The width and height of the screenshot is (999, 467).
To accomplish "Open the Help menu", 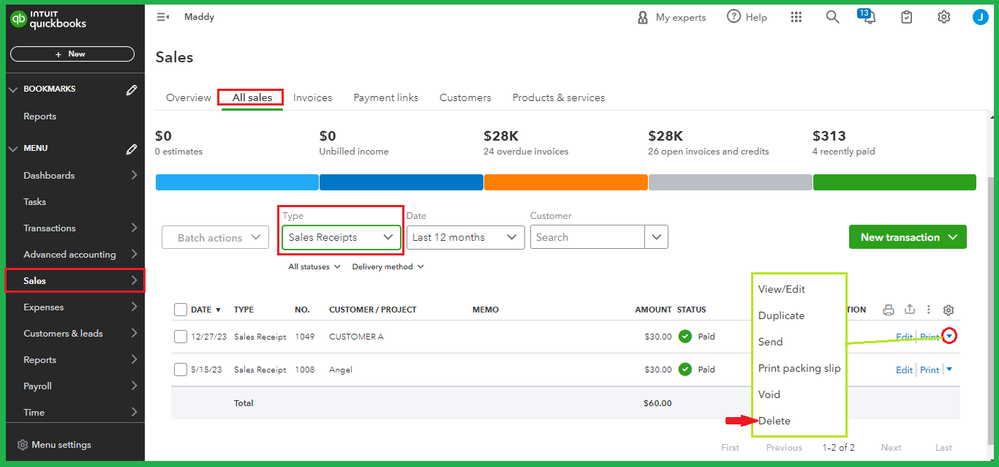I will click(x=747, y=17).
